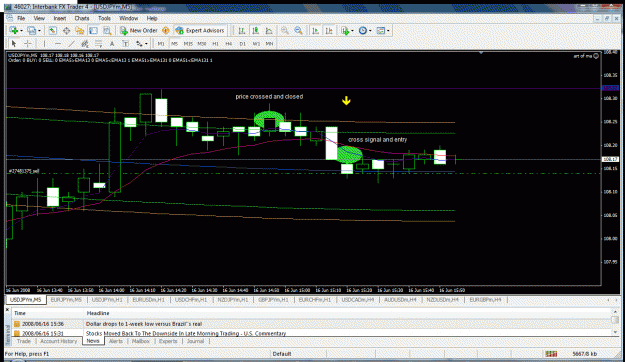The height and width of the screenshot is (362, 625).
Task: Open the new chart icon
Action: (x=14, y=31)
